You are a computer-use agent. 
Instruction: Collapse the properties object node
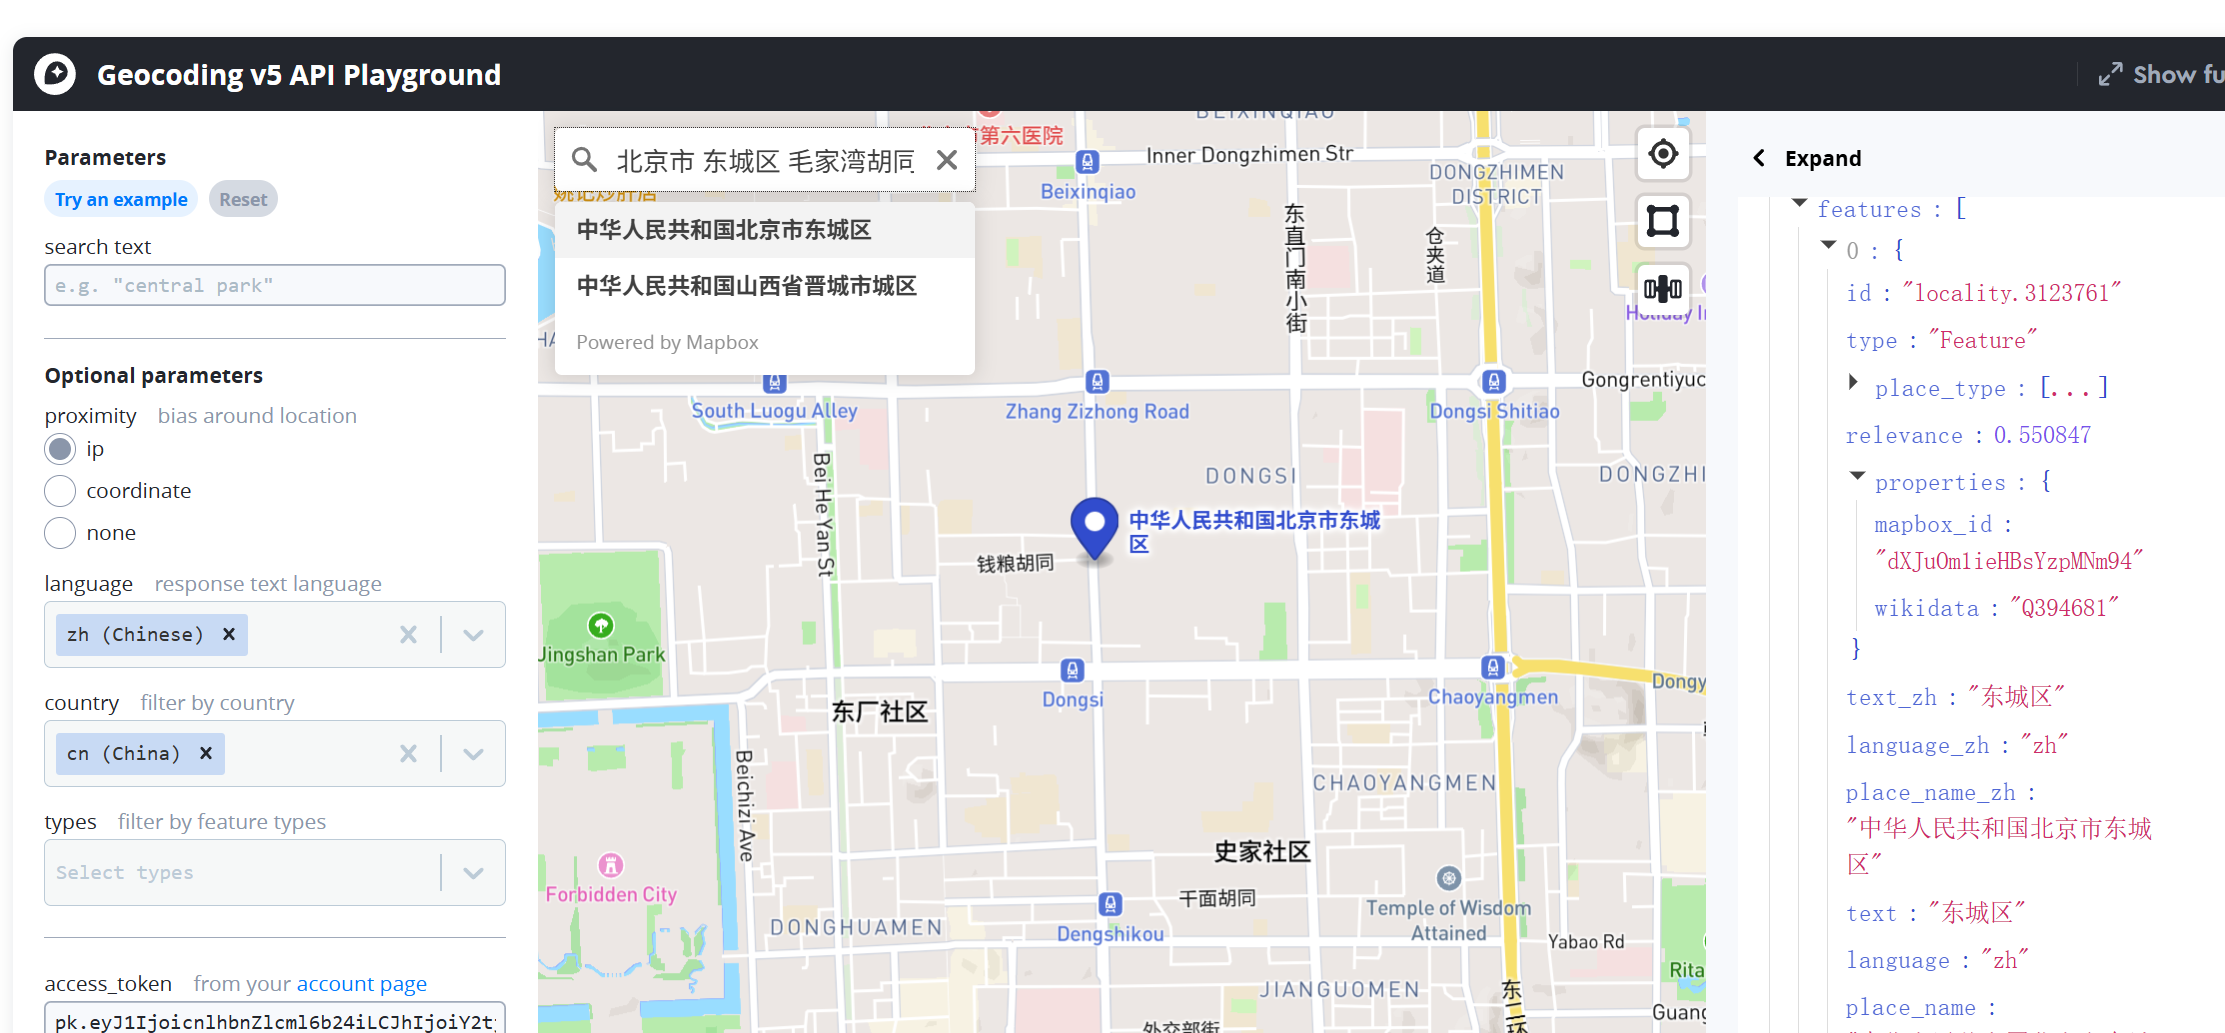tap(1858, 476)
